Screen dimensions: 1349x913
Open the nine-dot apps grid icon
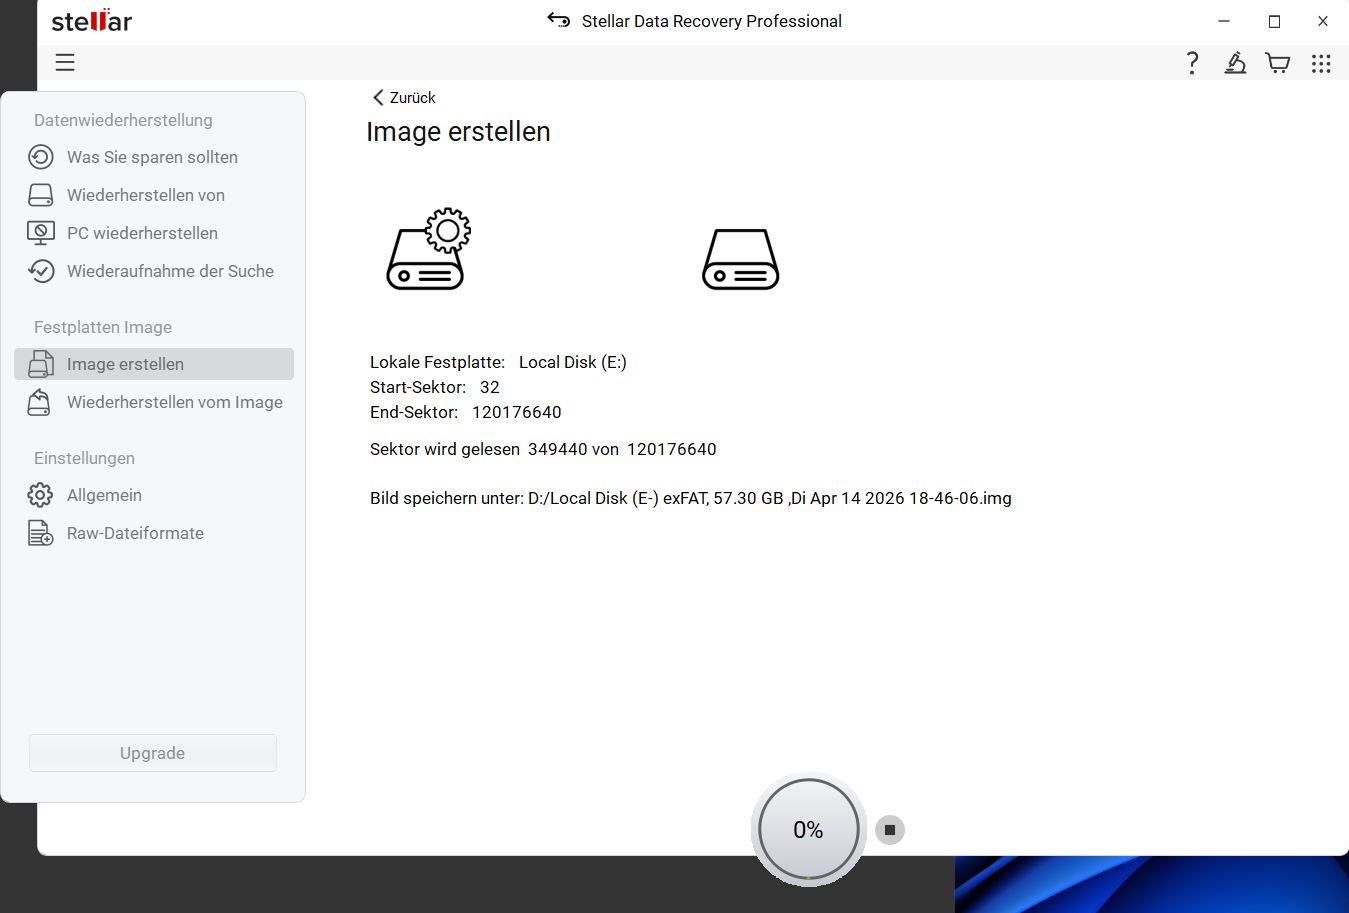coord(1321,63)
